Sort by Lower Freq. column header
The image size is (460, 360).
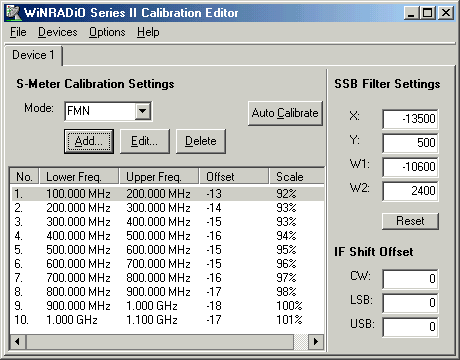coord(79,176)
